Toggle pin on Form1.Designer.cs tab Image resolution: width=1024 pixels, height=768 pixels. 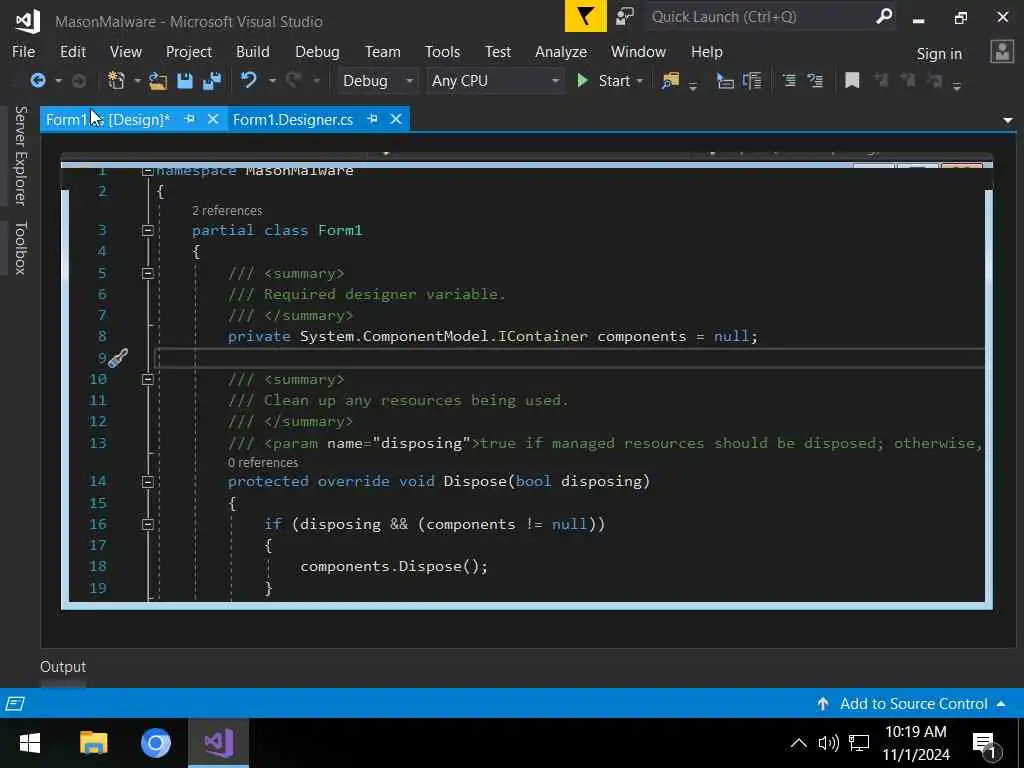tap(372, 119)
